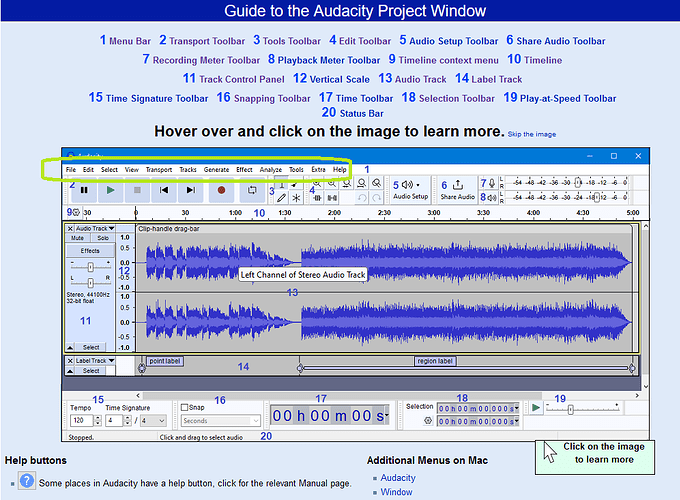This screenshot has height=500, width=680.
Task: Open the Analyze menu
Action: (x=271, y=170)
